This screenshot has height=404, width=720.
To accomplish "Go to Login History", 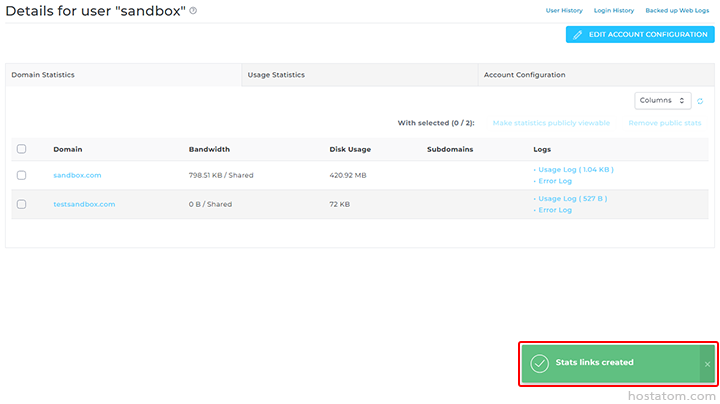I will [614, 10].
